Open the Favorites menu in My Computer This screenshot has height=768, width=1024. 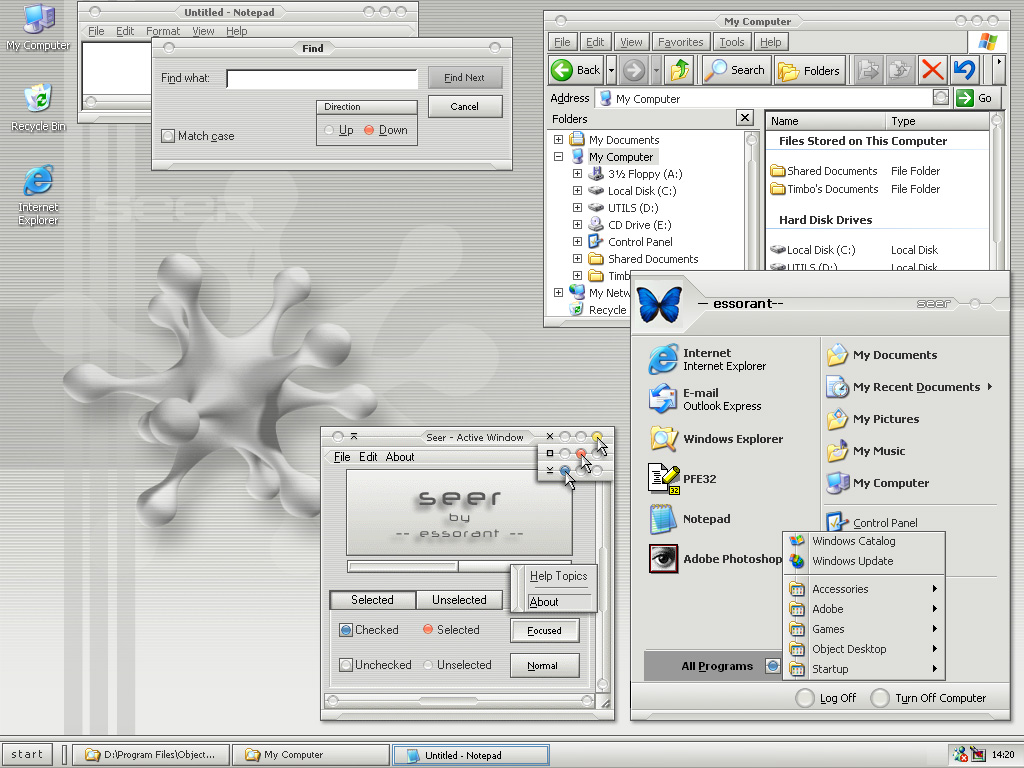click(x=680, y=42)
